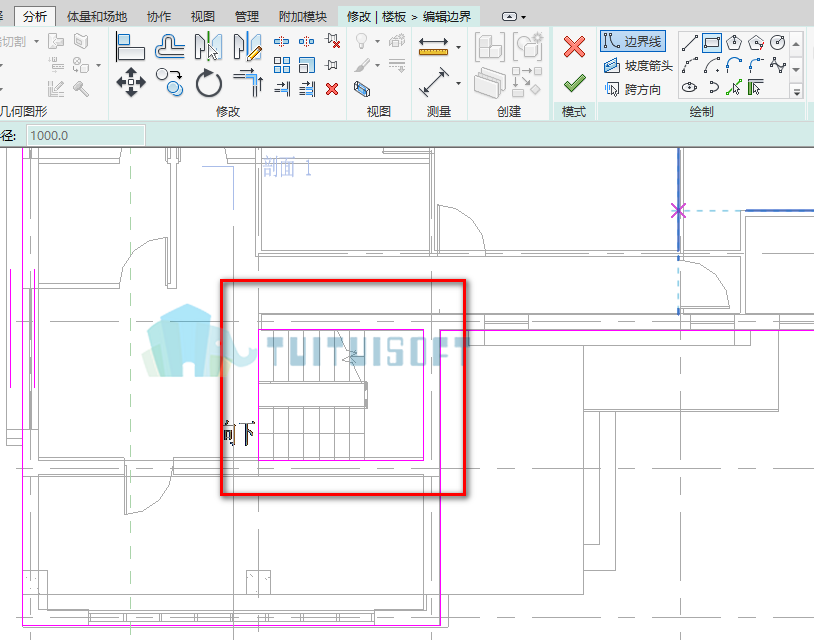The width and height of the screenshot is (814, 640).
Task: Activate the Move tool
Action: coord(130,82)
